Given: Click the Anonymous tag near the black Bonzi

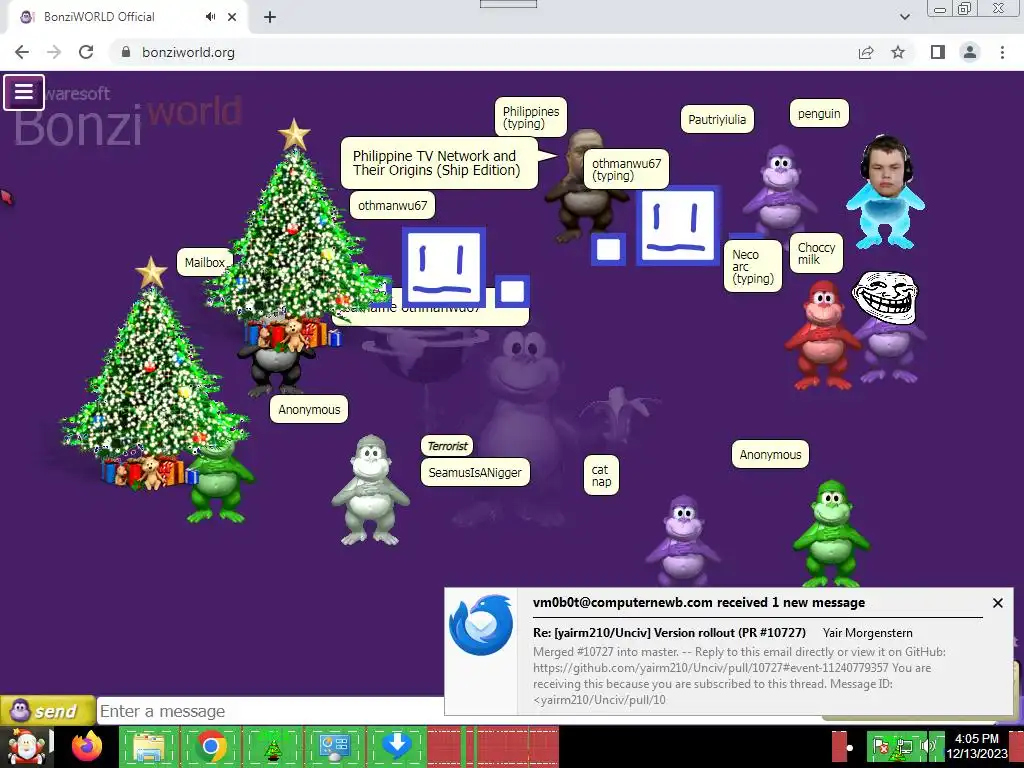Looking at the screenshot, I should click(309, 409).
